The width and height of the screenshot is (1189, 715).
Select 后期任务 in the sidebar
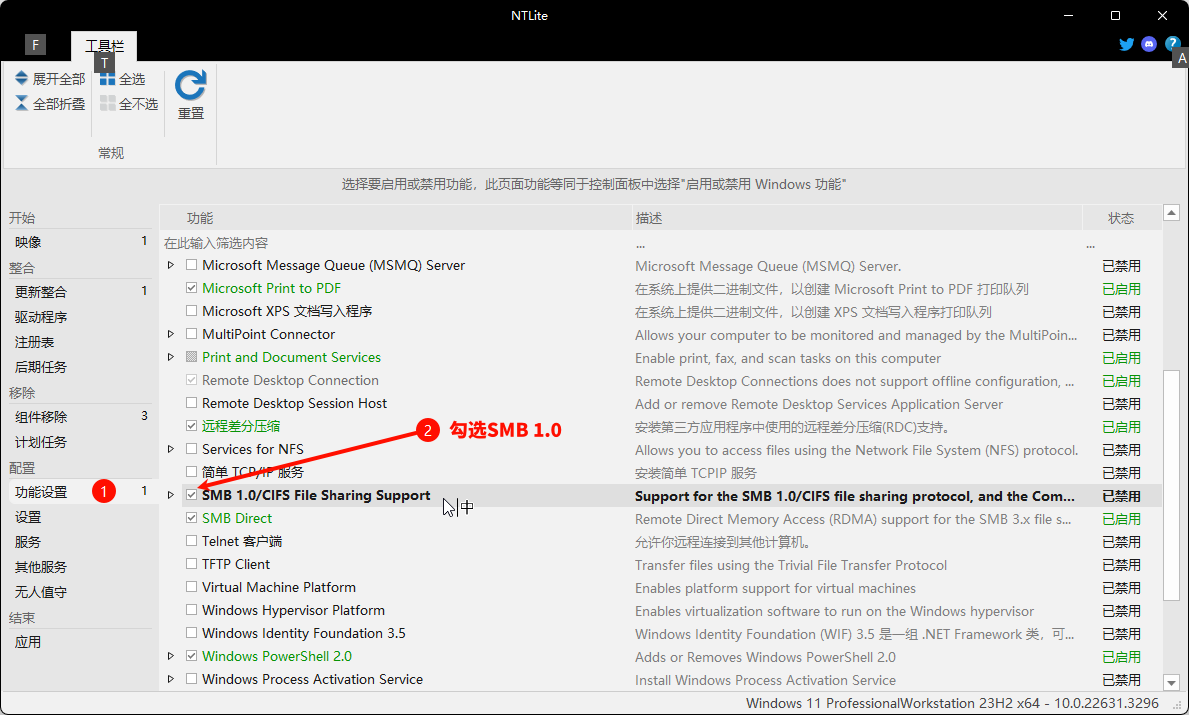tap(80, 367)
